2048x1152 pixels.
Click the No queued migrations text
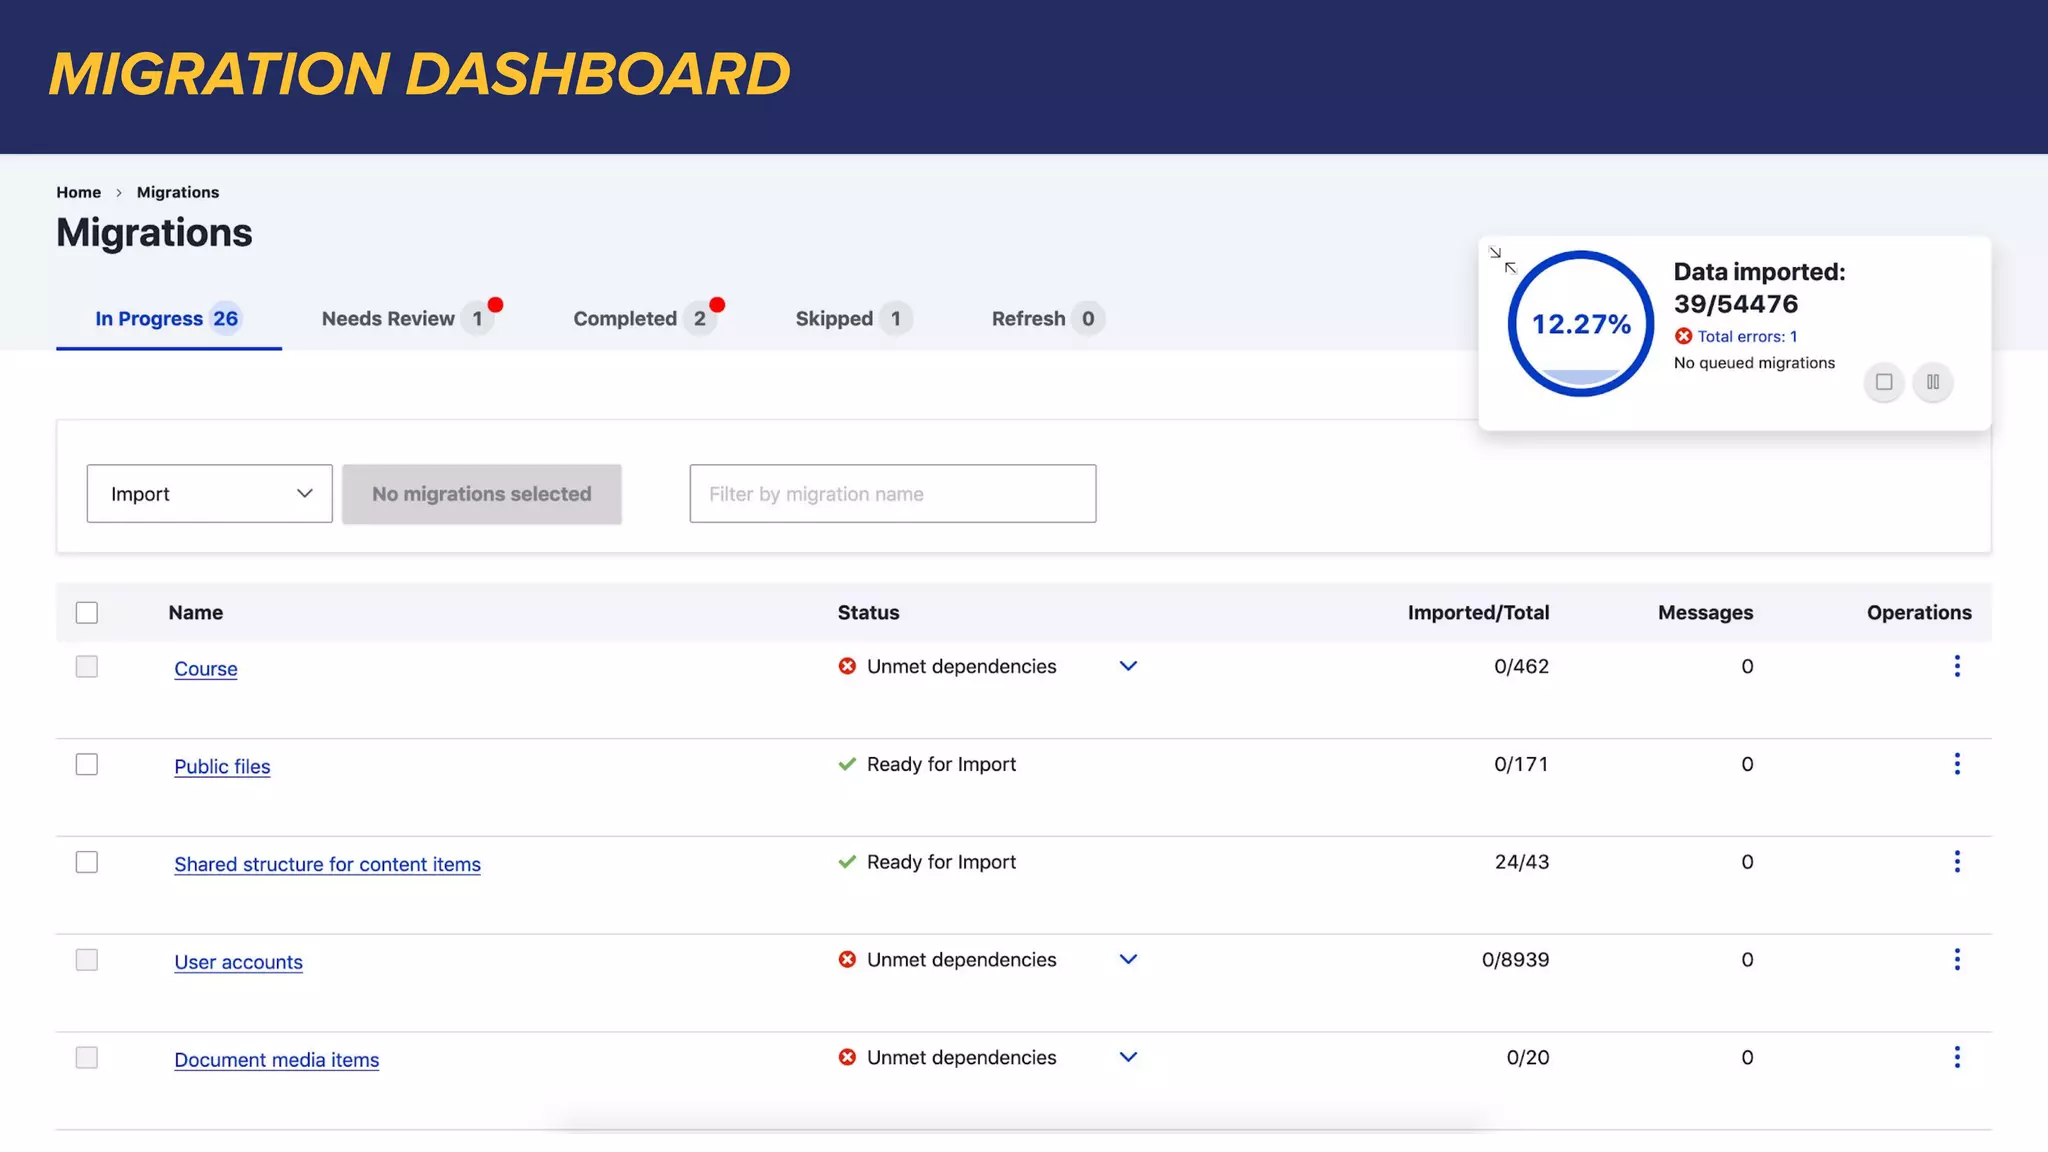1754,363
